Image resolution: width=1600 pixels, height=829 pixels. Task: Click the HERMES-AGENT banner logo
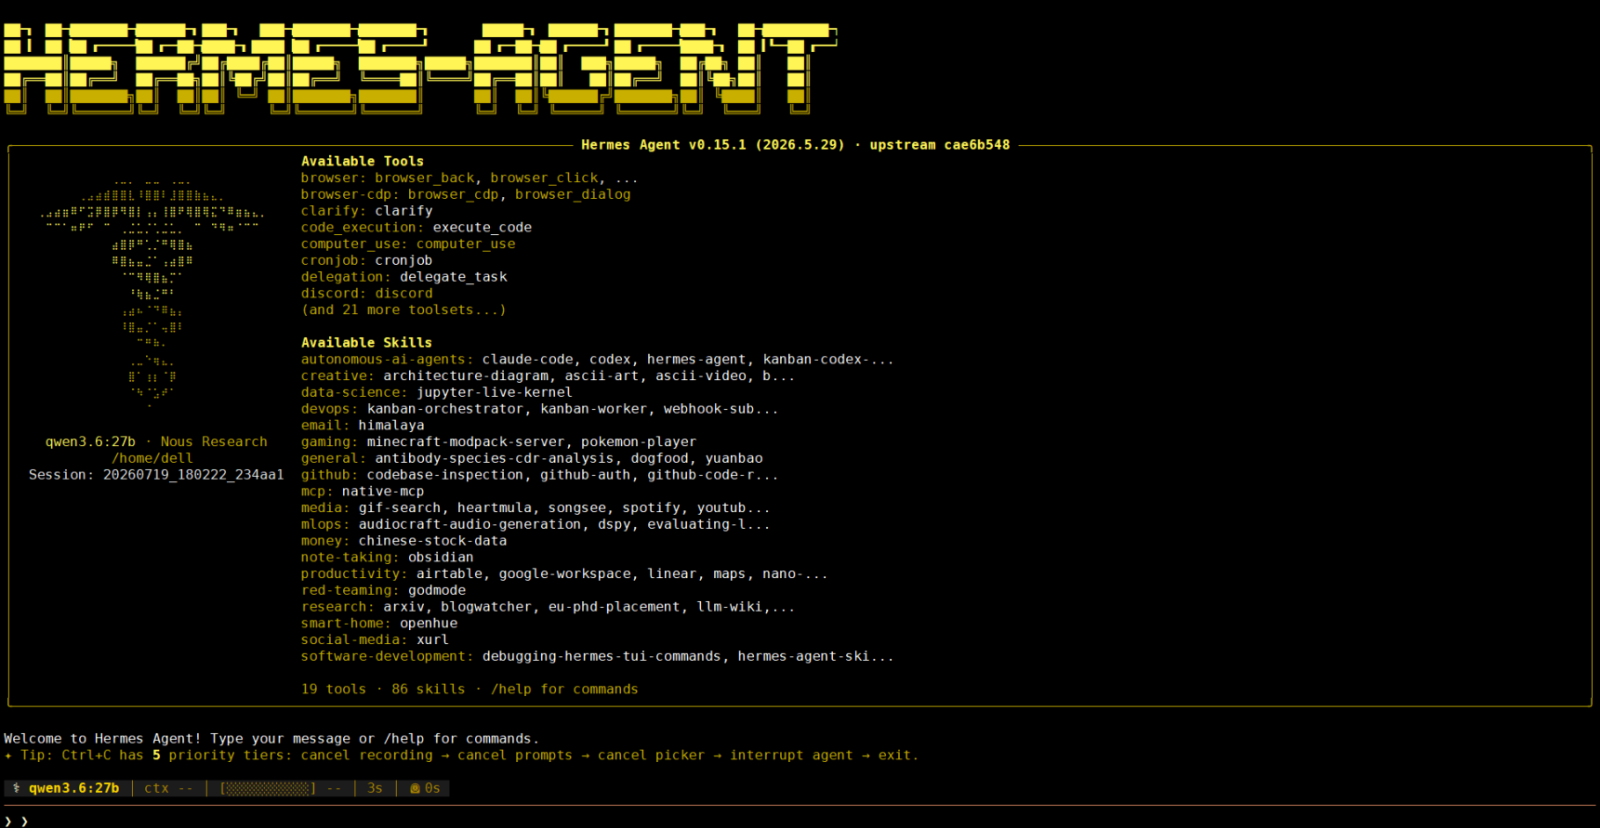[x=420, y=68]
